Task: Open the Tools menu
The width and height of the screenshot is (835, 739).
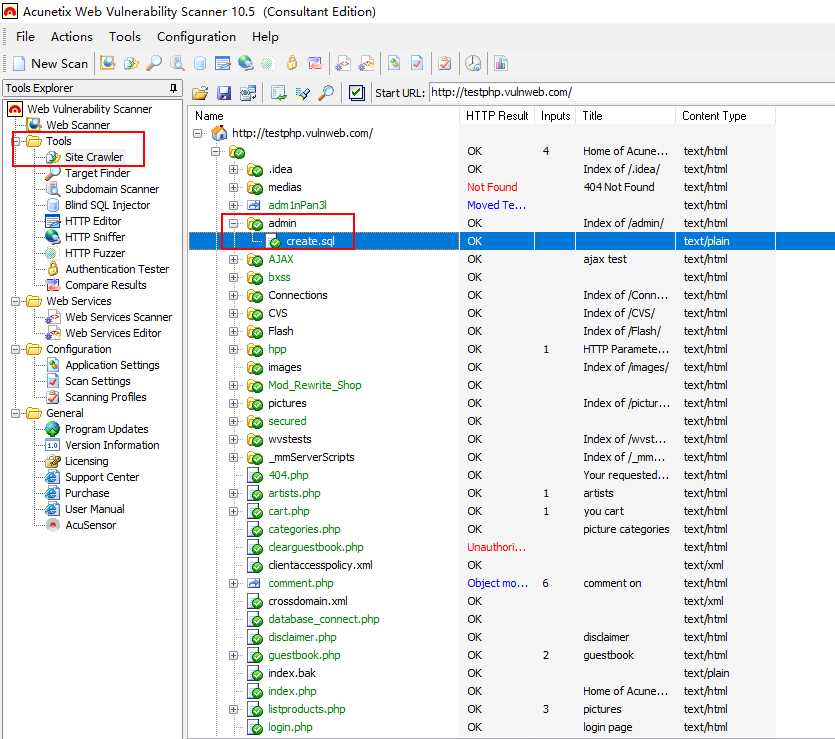Action: click(125, 37)
